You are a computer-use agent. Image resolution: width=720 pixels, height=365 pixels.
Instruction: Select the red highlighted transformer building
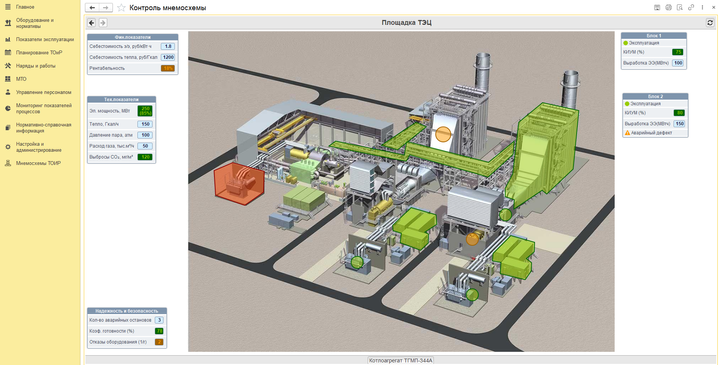[239, 183]
